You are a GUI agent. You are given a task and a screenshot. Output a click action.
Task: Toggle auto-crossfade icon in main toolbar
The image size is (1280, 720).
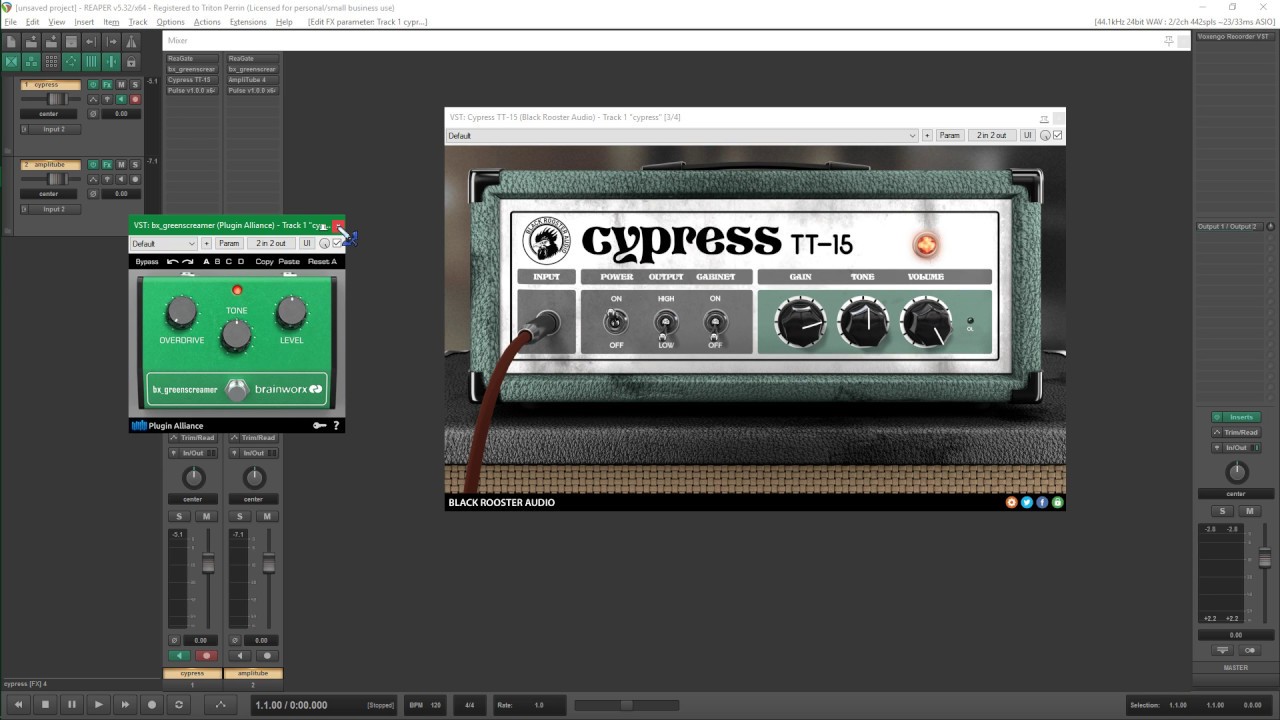coord(11,62)
